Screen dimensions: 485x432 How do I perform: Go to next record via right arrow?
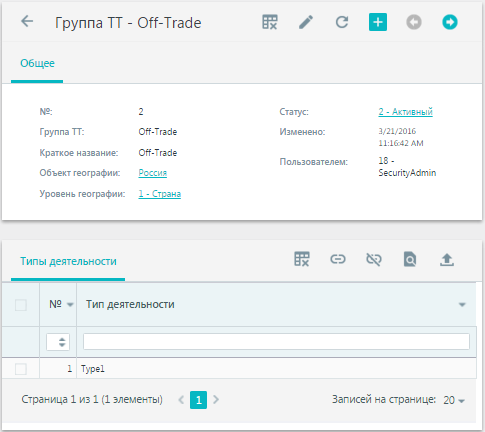(x=450, y=22)
